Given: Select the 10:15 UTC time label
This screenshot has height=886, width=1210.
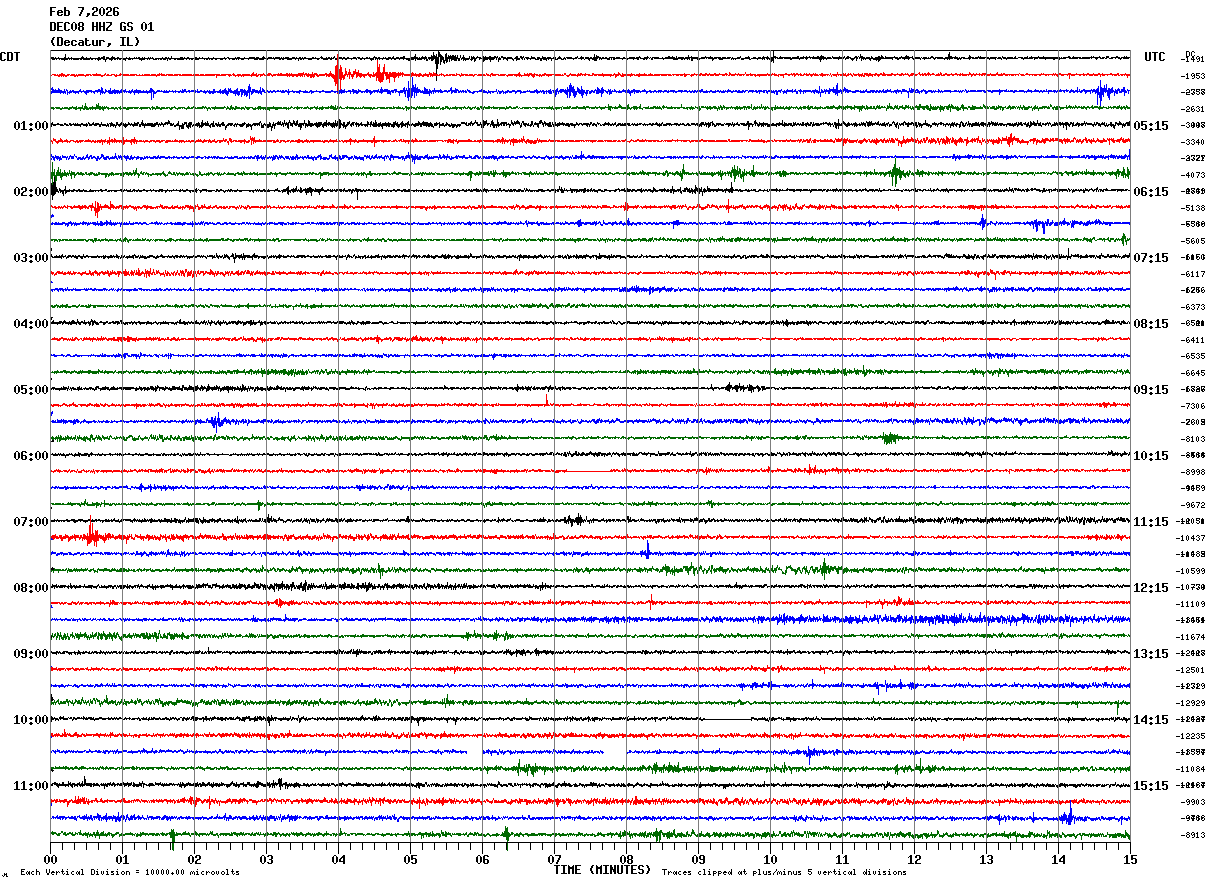Looking at the screenshot, I should point(1151,456).
